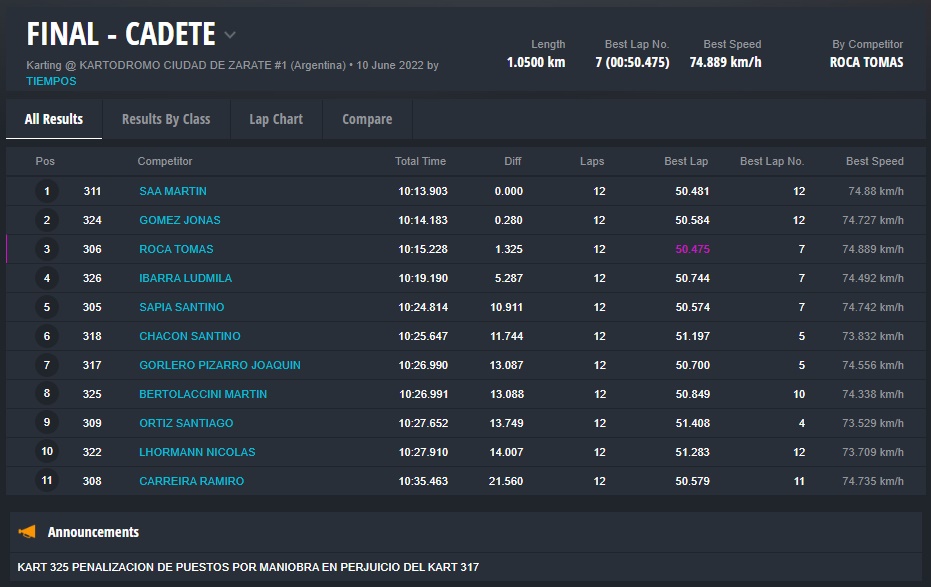The width and height of the screenshot is (931, 587).
Task: Click the Best Lap column header
Action: click(686, 161)
